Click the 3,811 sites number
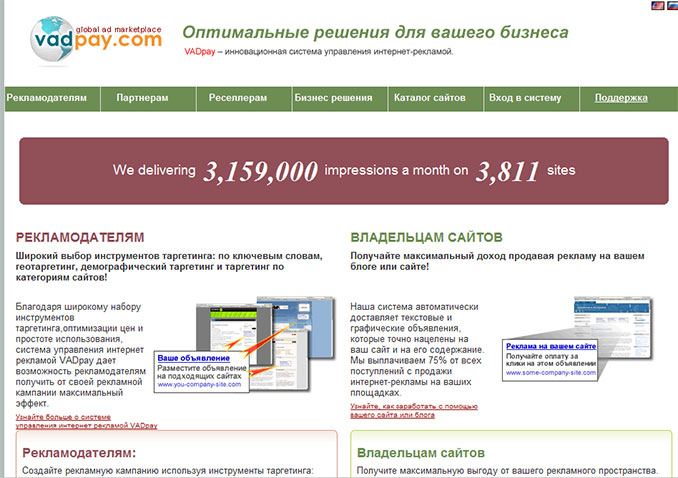This screenshot has width=678, height=478. 507,171
